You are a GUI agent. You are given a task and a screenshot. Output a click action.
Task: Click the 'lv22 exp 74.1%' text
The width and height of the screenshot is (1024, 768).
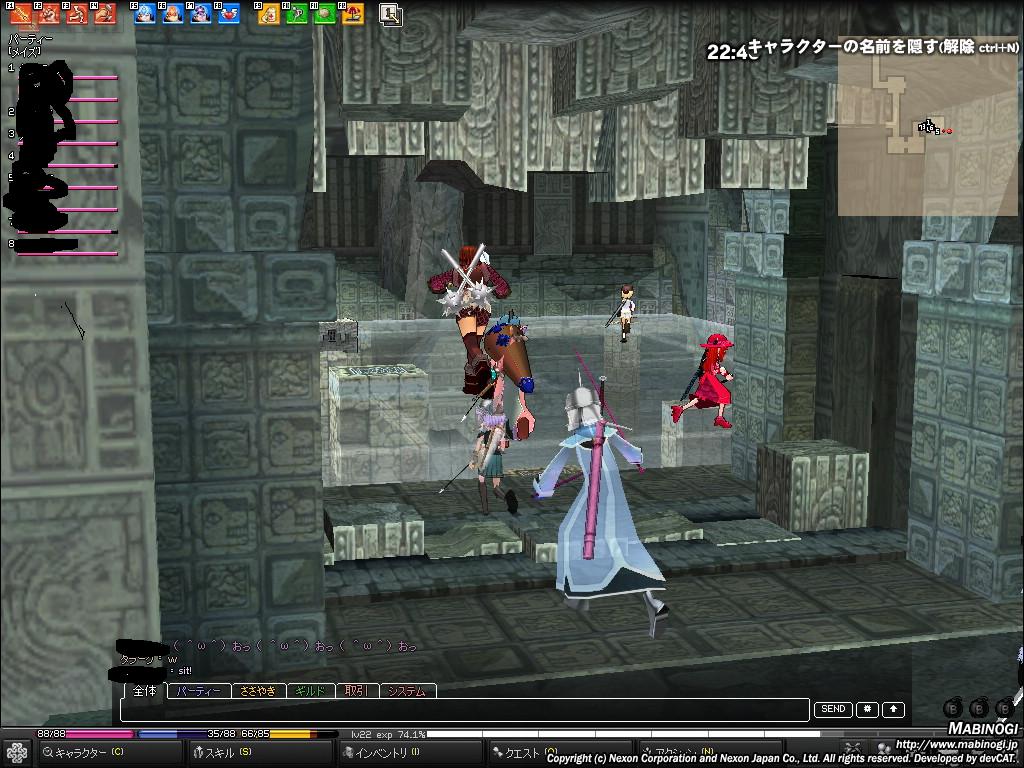coord(388,735)
